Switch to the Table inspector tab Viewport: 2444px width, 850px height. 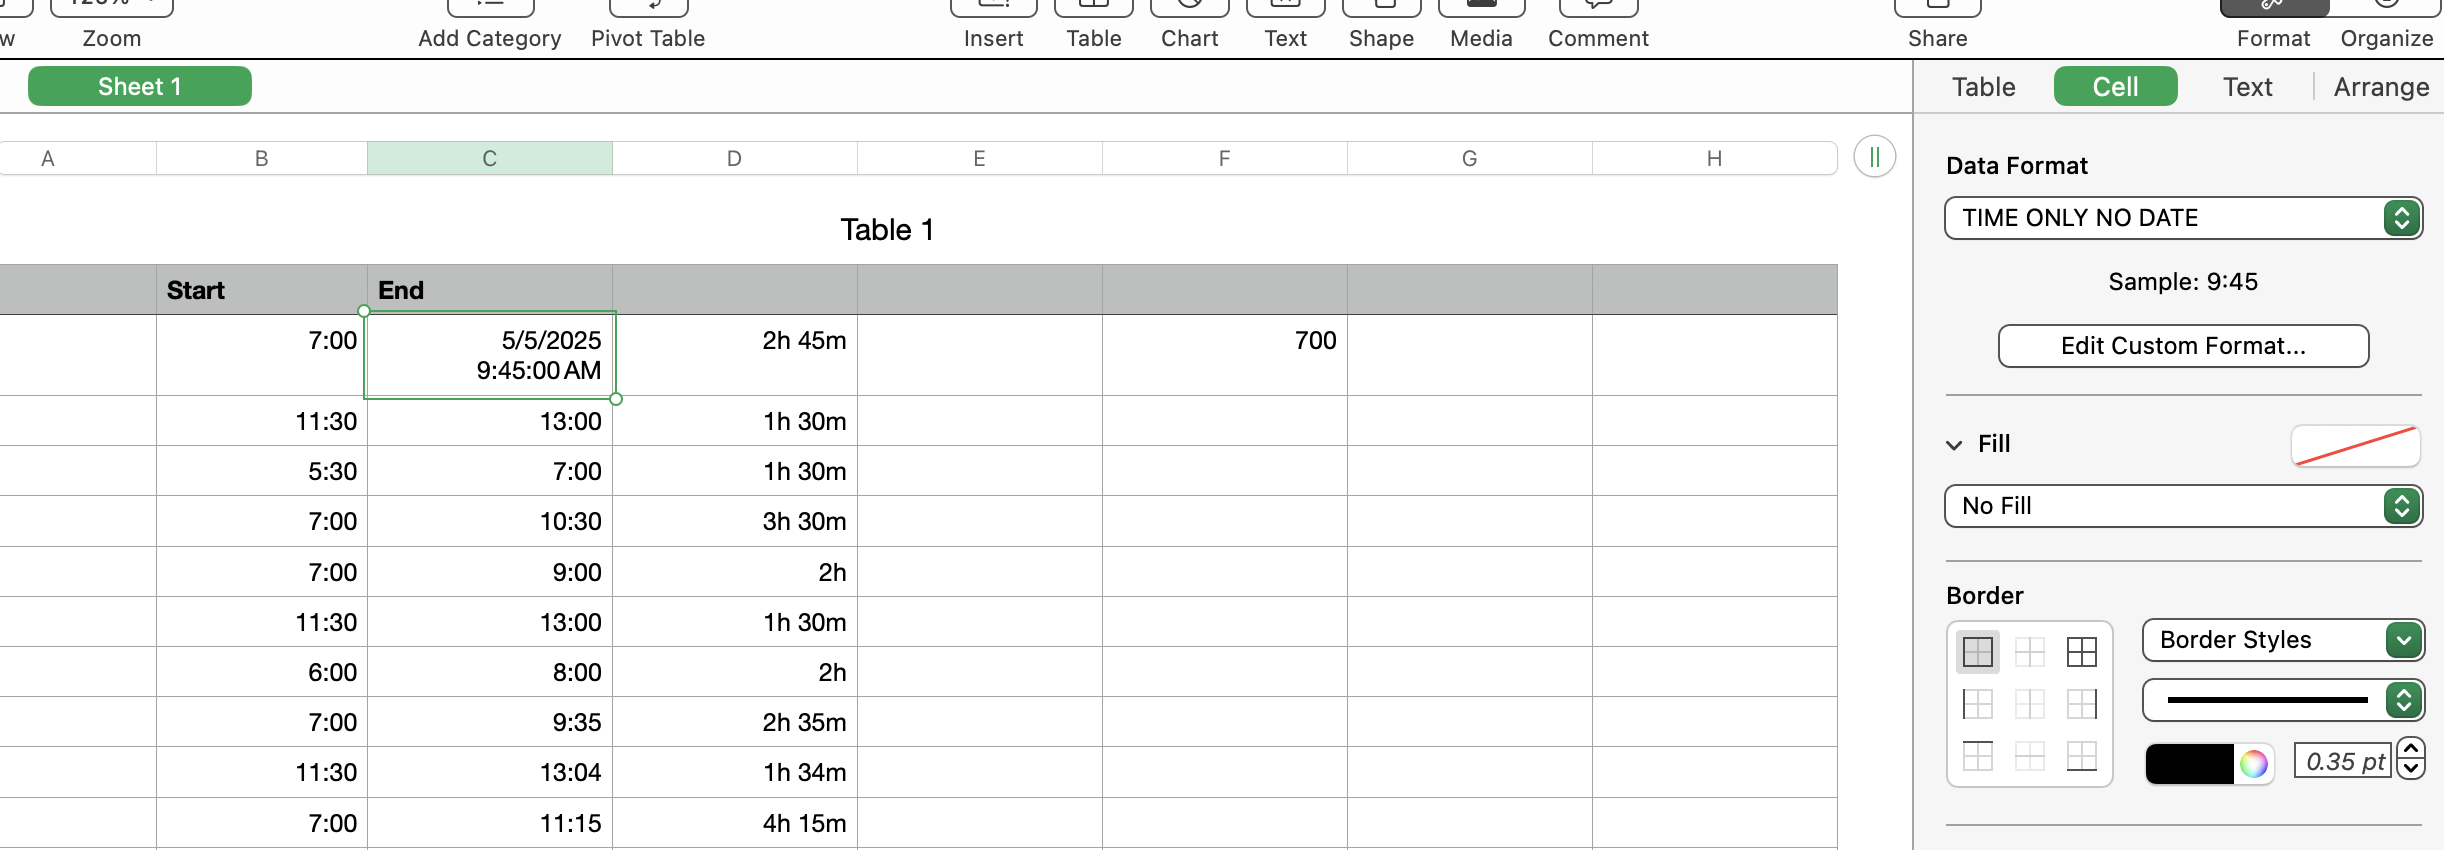tap(1983, 87)
